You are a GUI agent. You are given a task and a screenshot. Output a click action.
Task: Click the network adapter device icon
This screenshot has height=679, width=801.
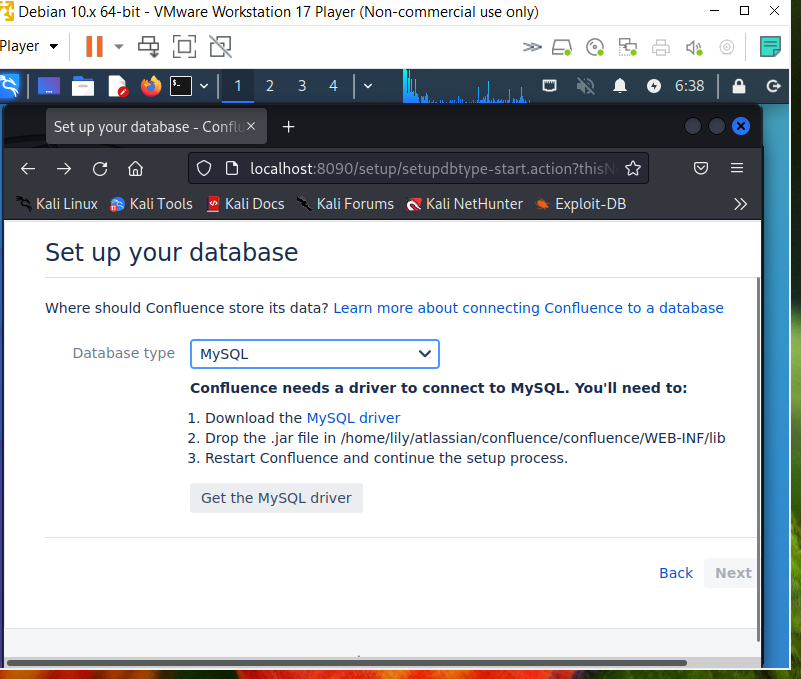click(628, 48)
